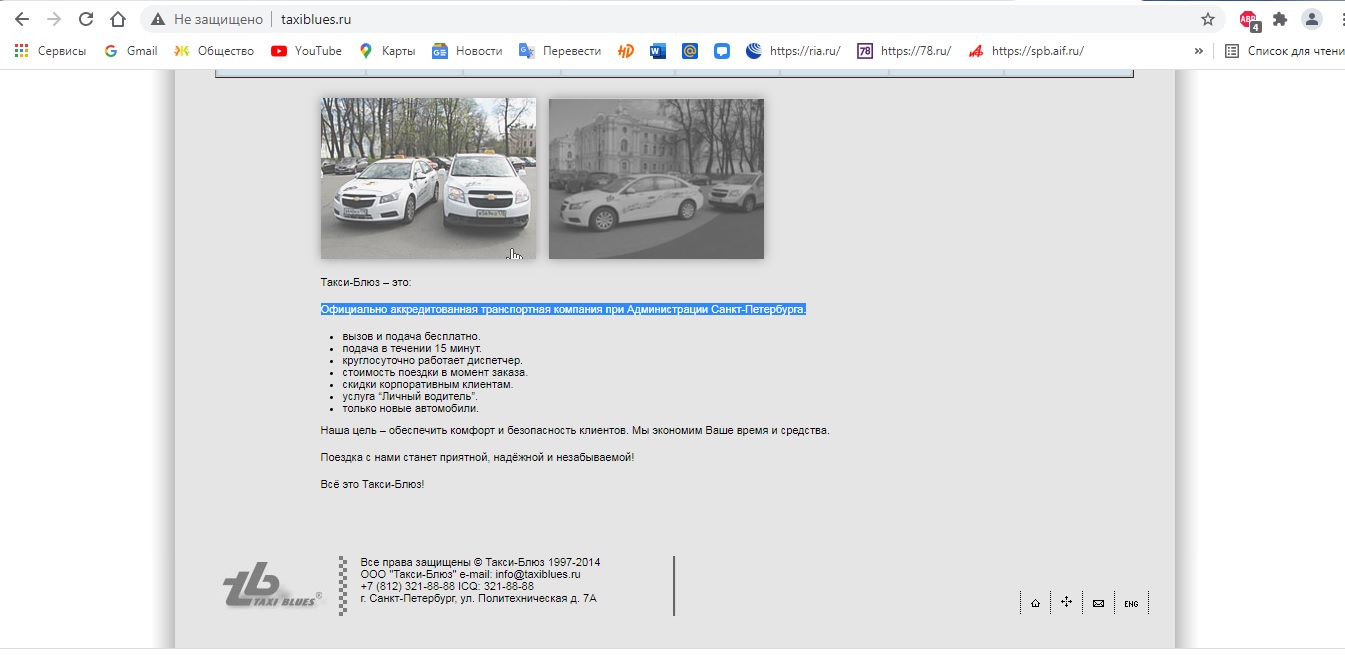Open the Перевести translate bookmark
The width and height of the screenshot is (1345, 655).
coord(560,51)
